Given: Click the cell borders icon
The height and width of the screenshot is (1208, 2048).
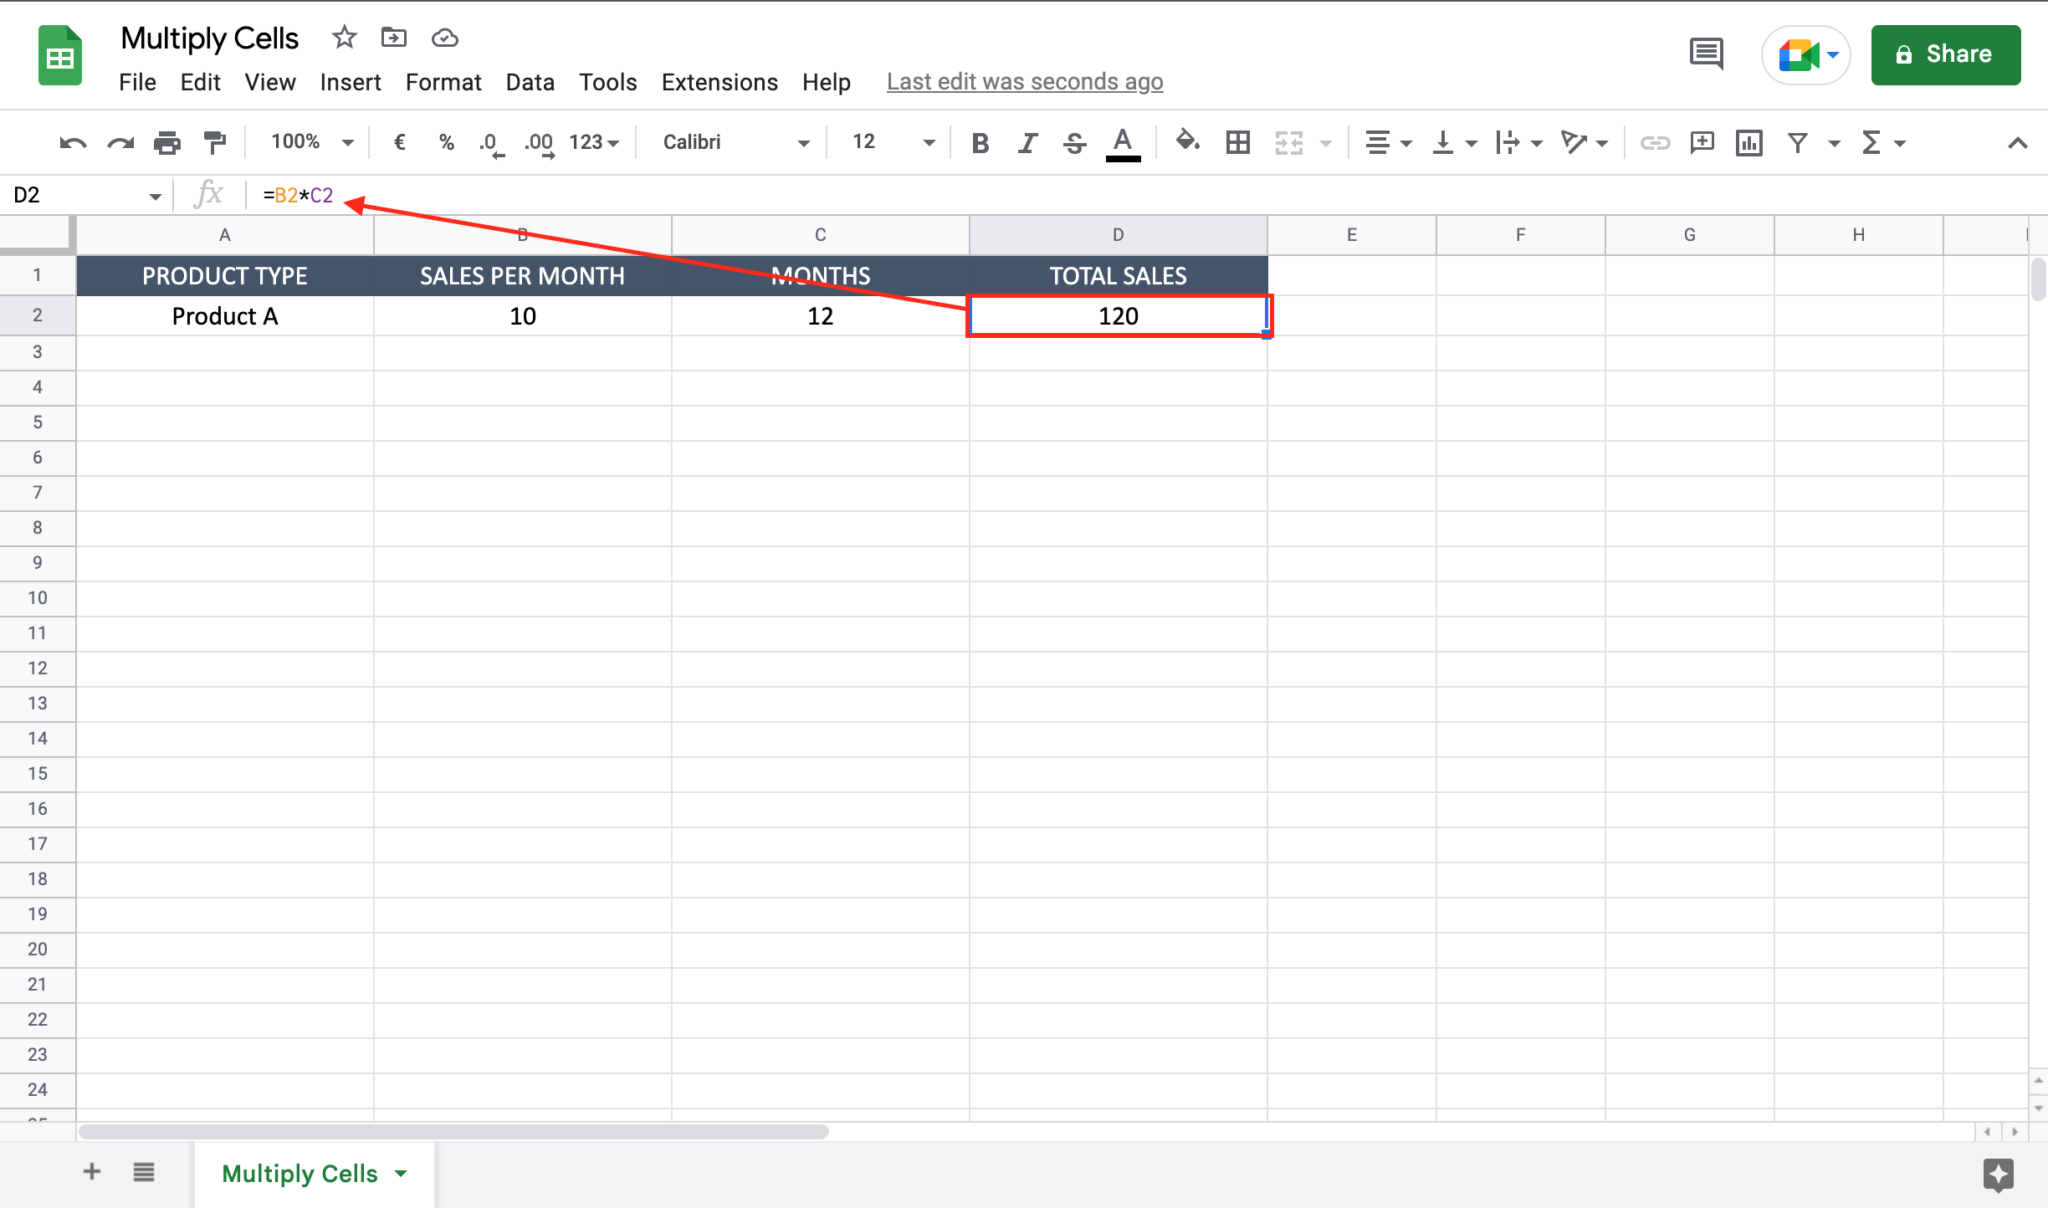Looking at the screenshot, I should [x=1238, y=141].
